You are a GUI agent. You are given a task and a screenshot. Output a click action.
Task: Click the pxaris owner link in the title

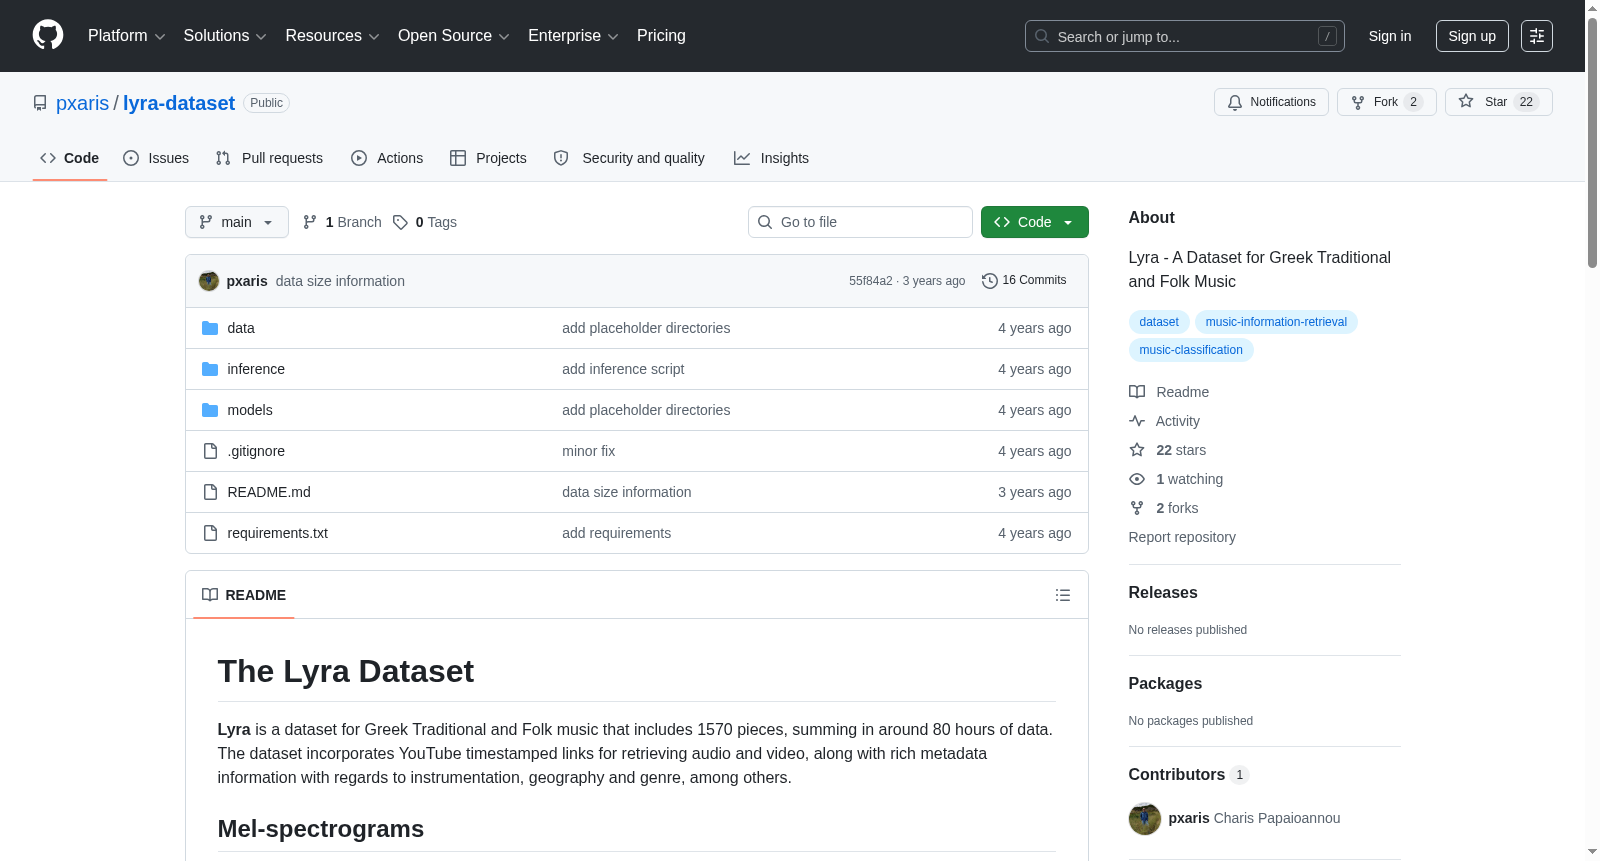[82, 103]
